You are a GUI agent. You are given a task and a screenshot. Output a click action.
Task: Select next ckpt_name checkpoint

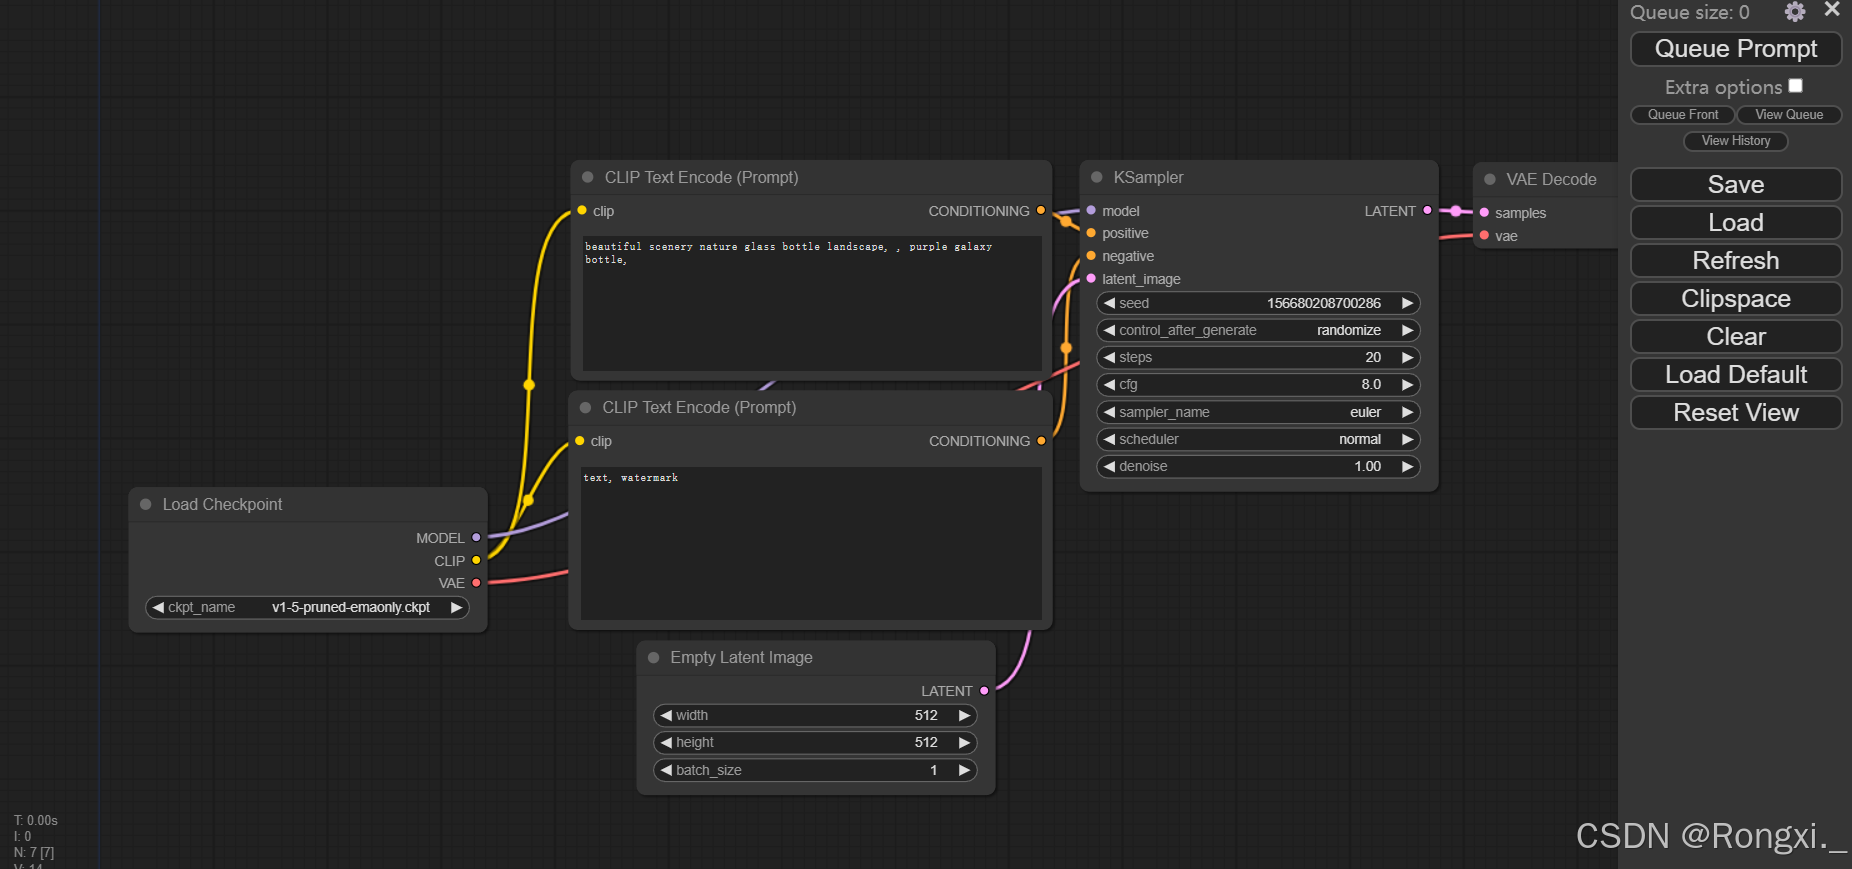[x=456, y=607]
